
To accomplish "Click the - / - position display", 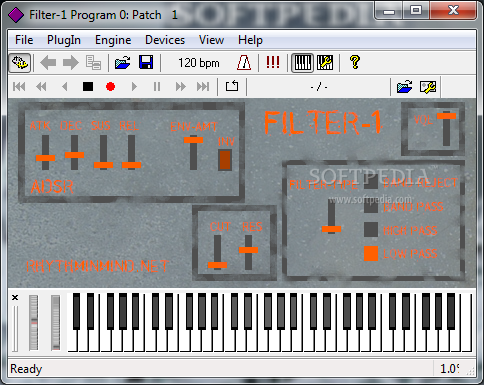I will pyautogui.click(x=319, y=87).
